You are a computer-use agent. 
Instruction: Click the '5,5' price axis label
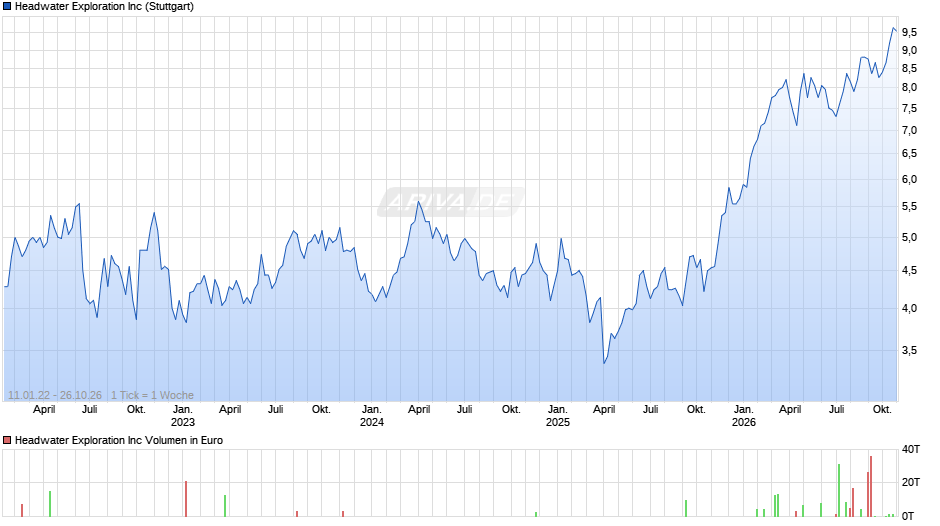click(x=909, y=207)
